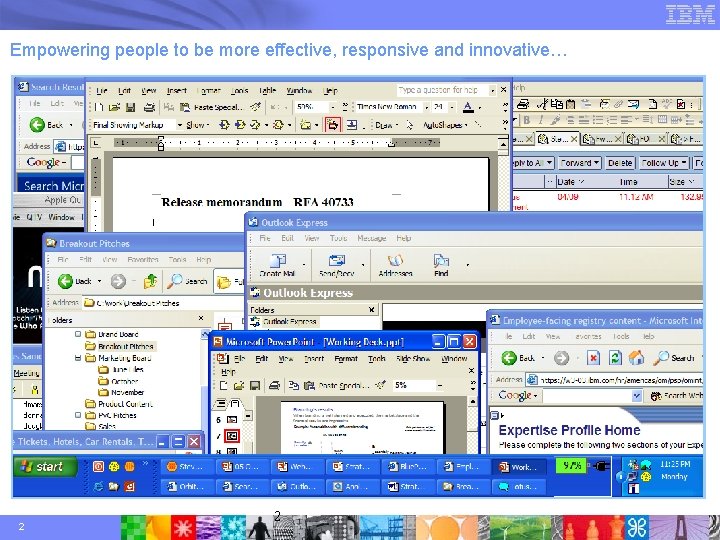Select the Product Content folder in tree
The width and height of the screenshot is (720, 540).
125,404
